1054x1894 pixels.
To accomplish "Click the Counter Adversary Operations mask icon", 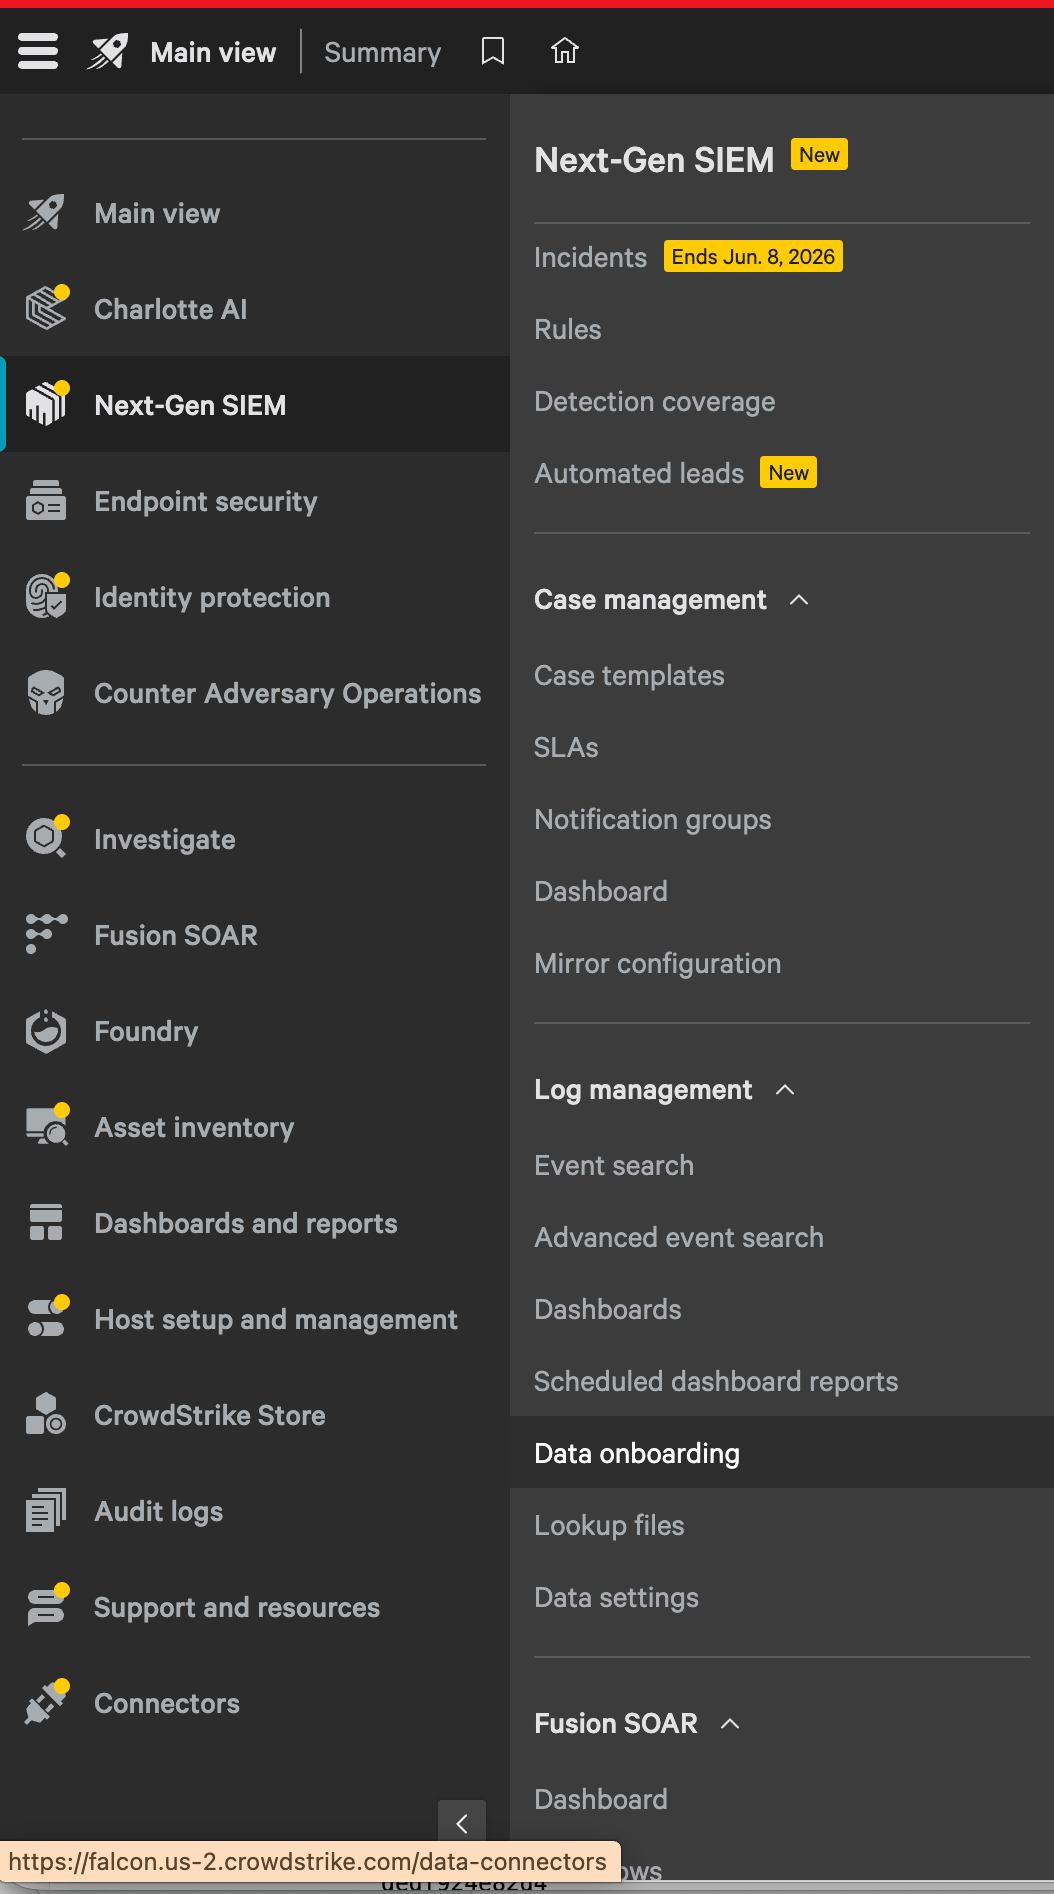I will [46, 693].
